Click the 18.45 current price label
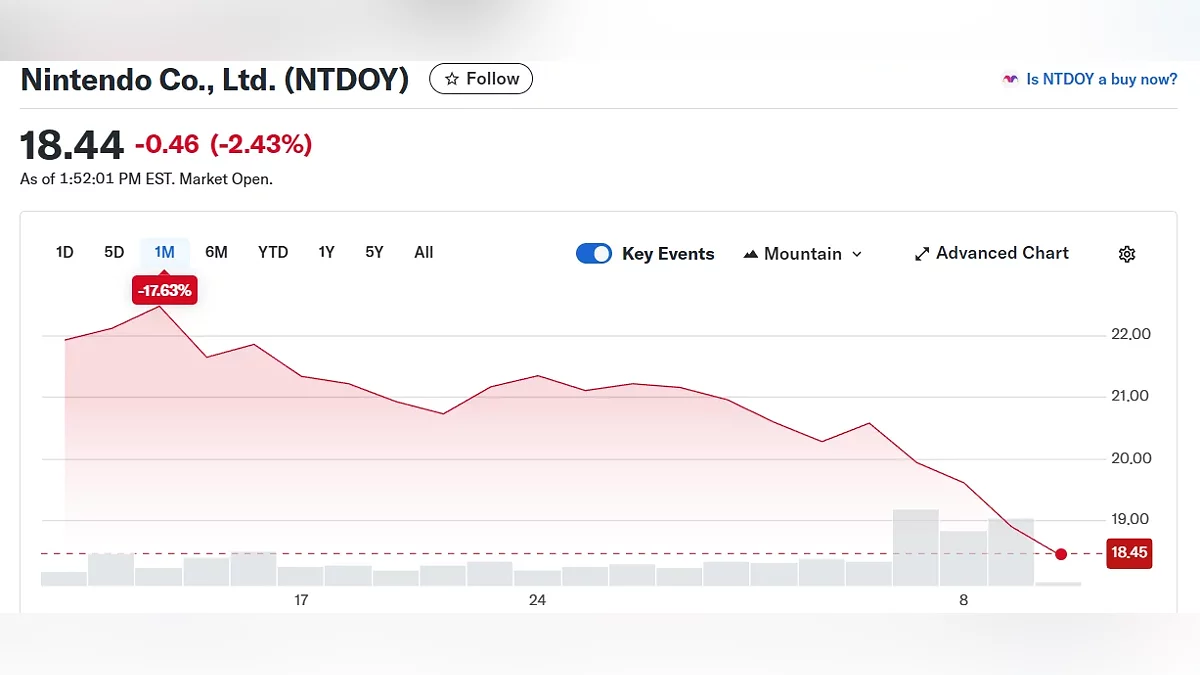This screenshot has height=675, width=1200. tap(1129, 553)
